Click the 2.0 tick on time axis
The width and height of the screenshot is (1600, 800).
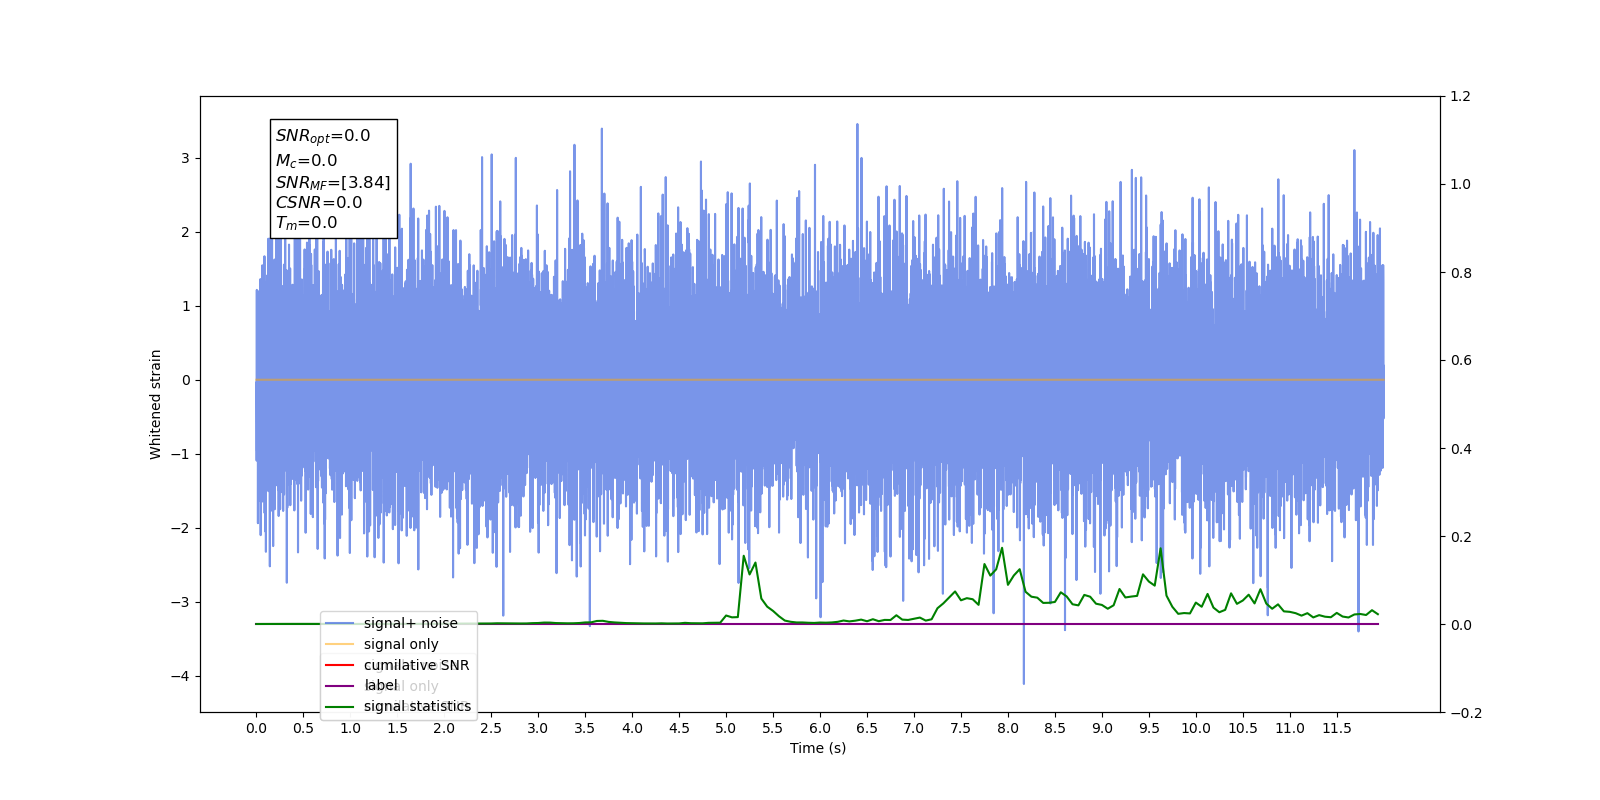[x=444, y=728]
